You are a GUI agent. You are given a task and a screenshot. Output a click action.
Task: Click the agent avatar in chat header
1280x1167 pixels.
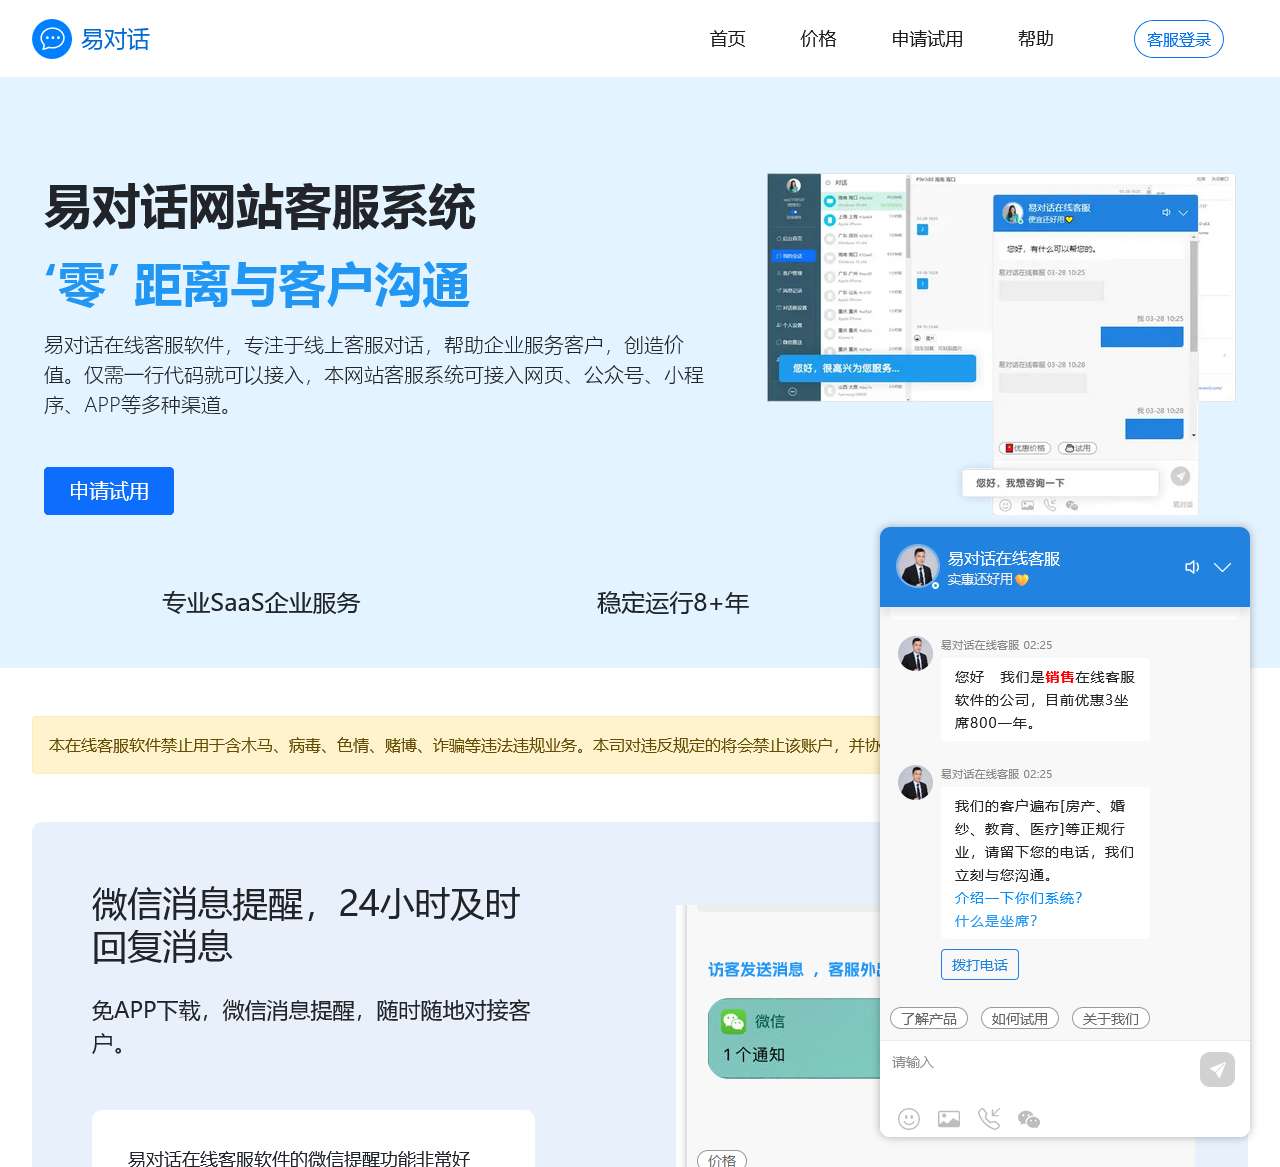(917, 566)
